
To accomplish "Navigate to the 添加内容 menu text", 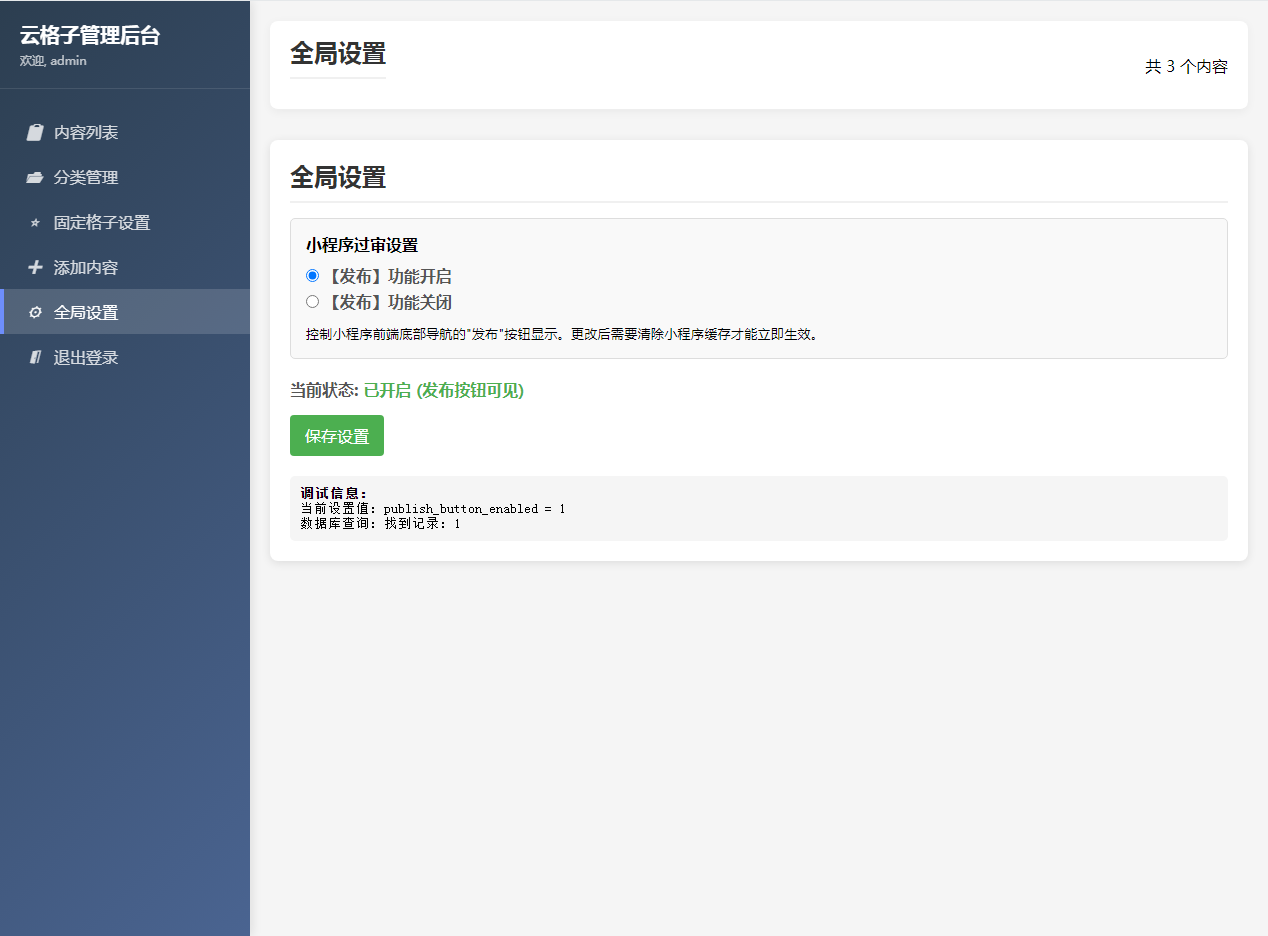I will [86, 267].
